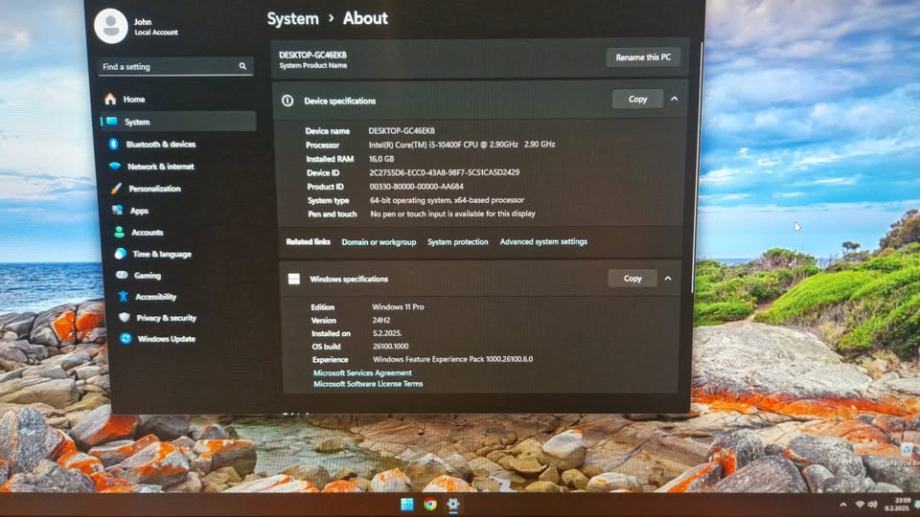
Task: Click the Windows Feature Experience Pack text
Action: coord(453,359)
